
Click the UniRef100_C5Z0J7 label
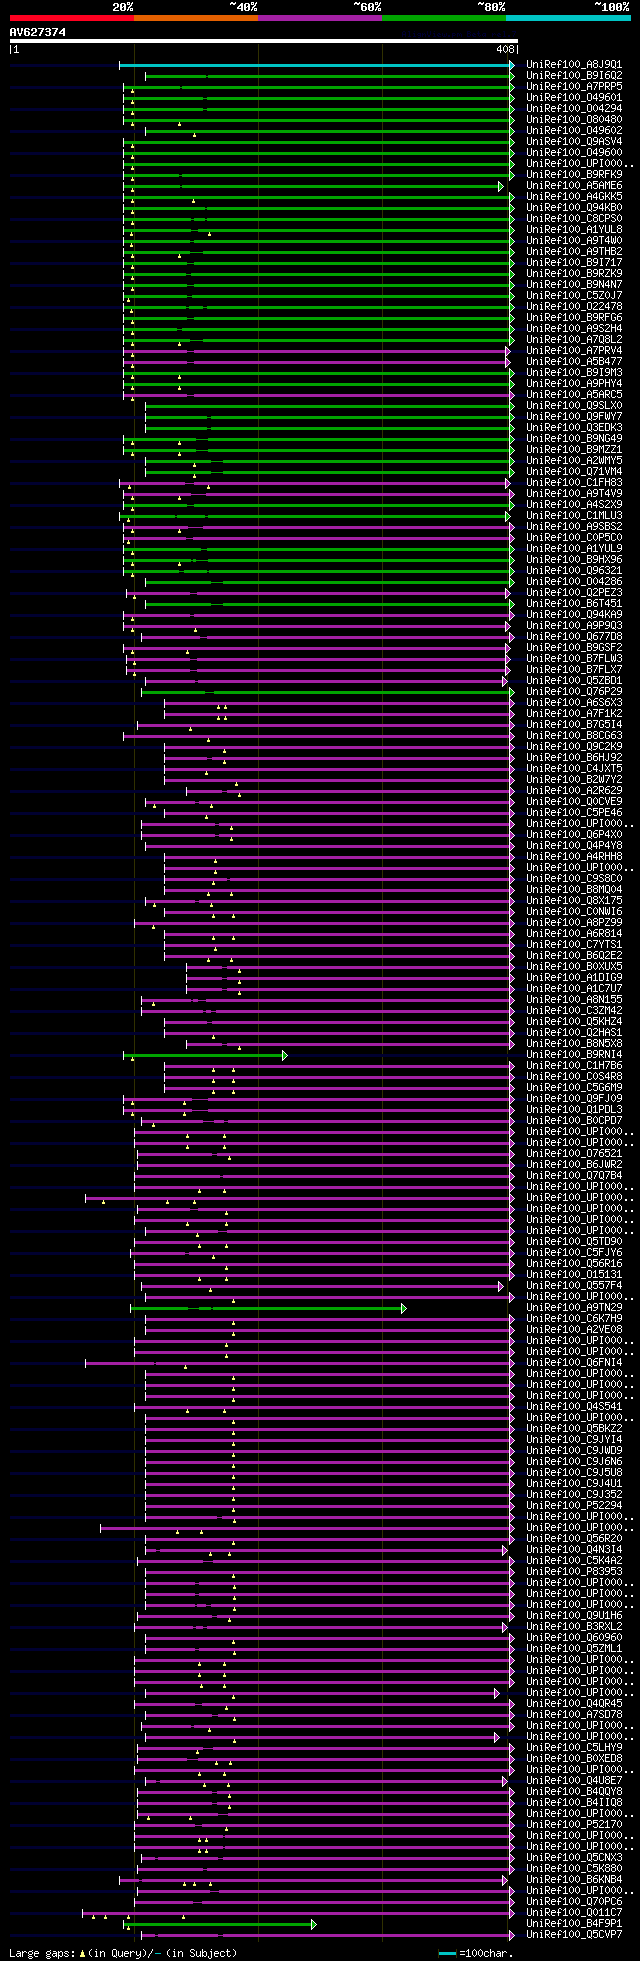(574, 296)
